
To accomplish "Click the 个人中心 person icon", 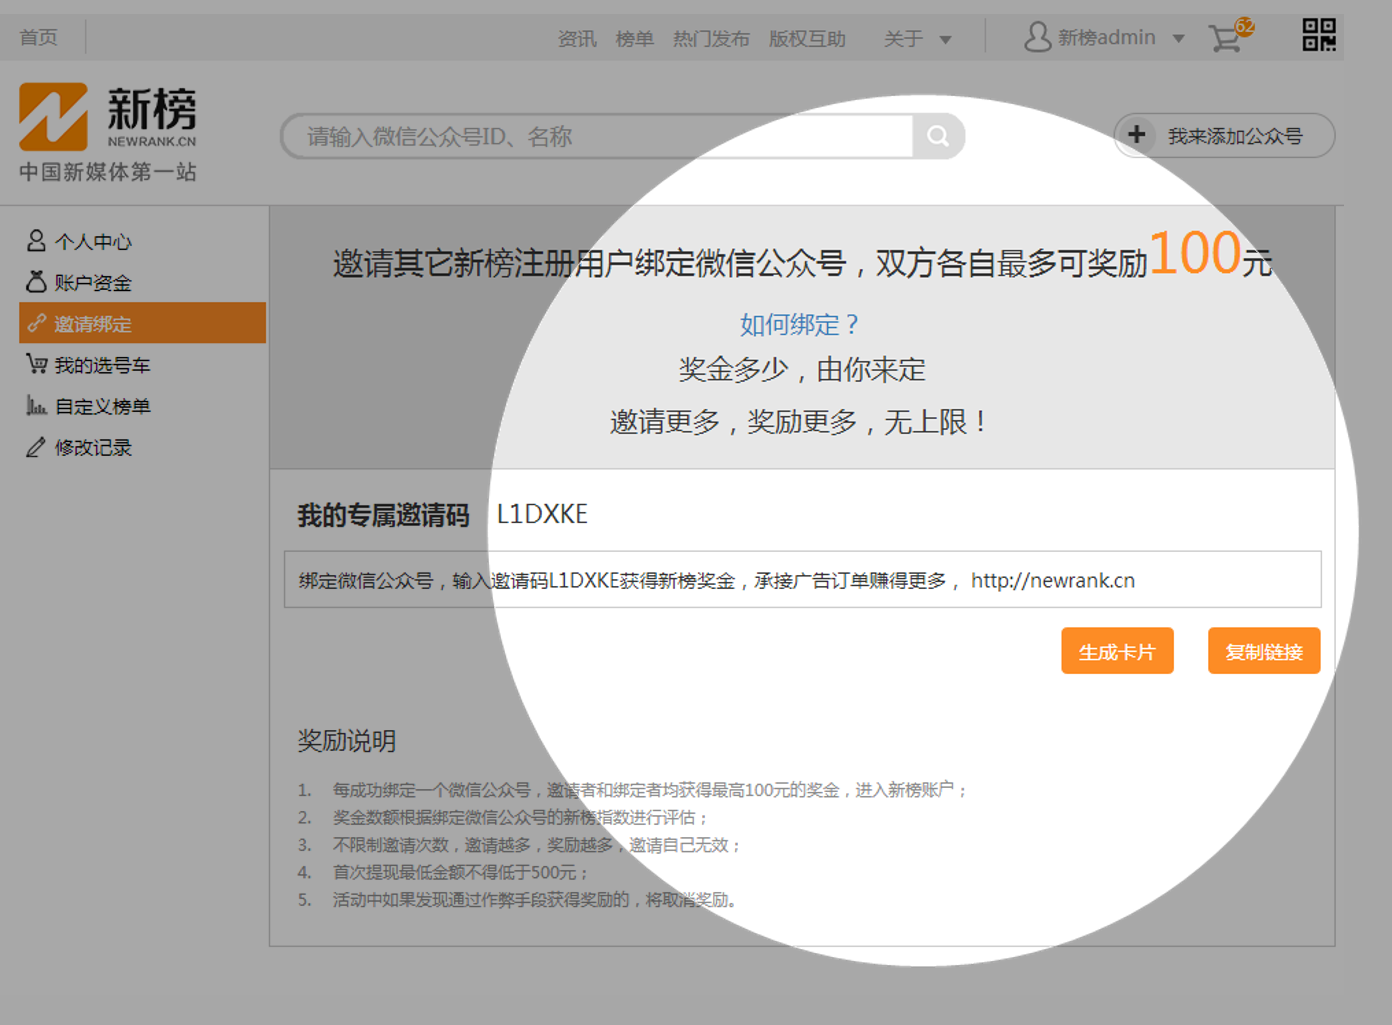I will (36, 240).
